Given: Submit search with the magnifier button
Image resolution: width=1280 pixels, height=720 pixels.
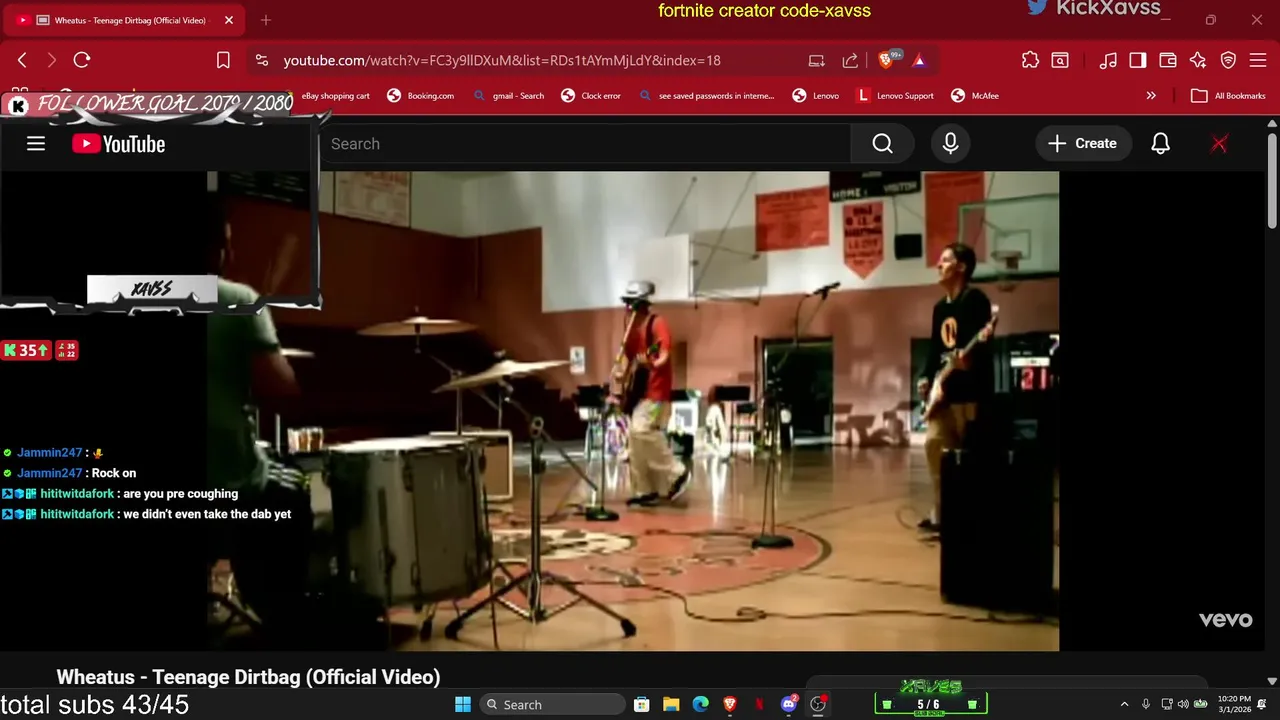Looking at the screenshot, I should [x=882, y=144].
